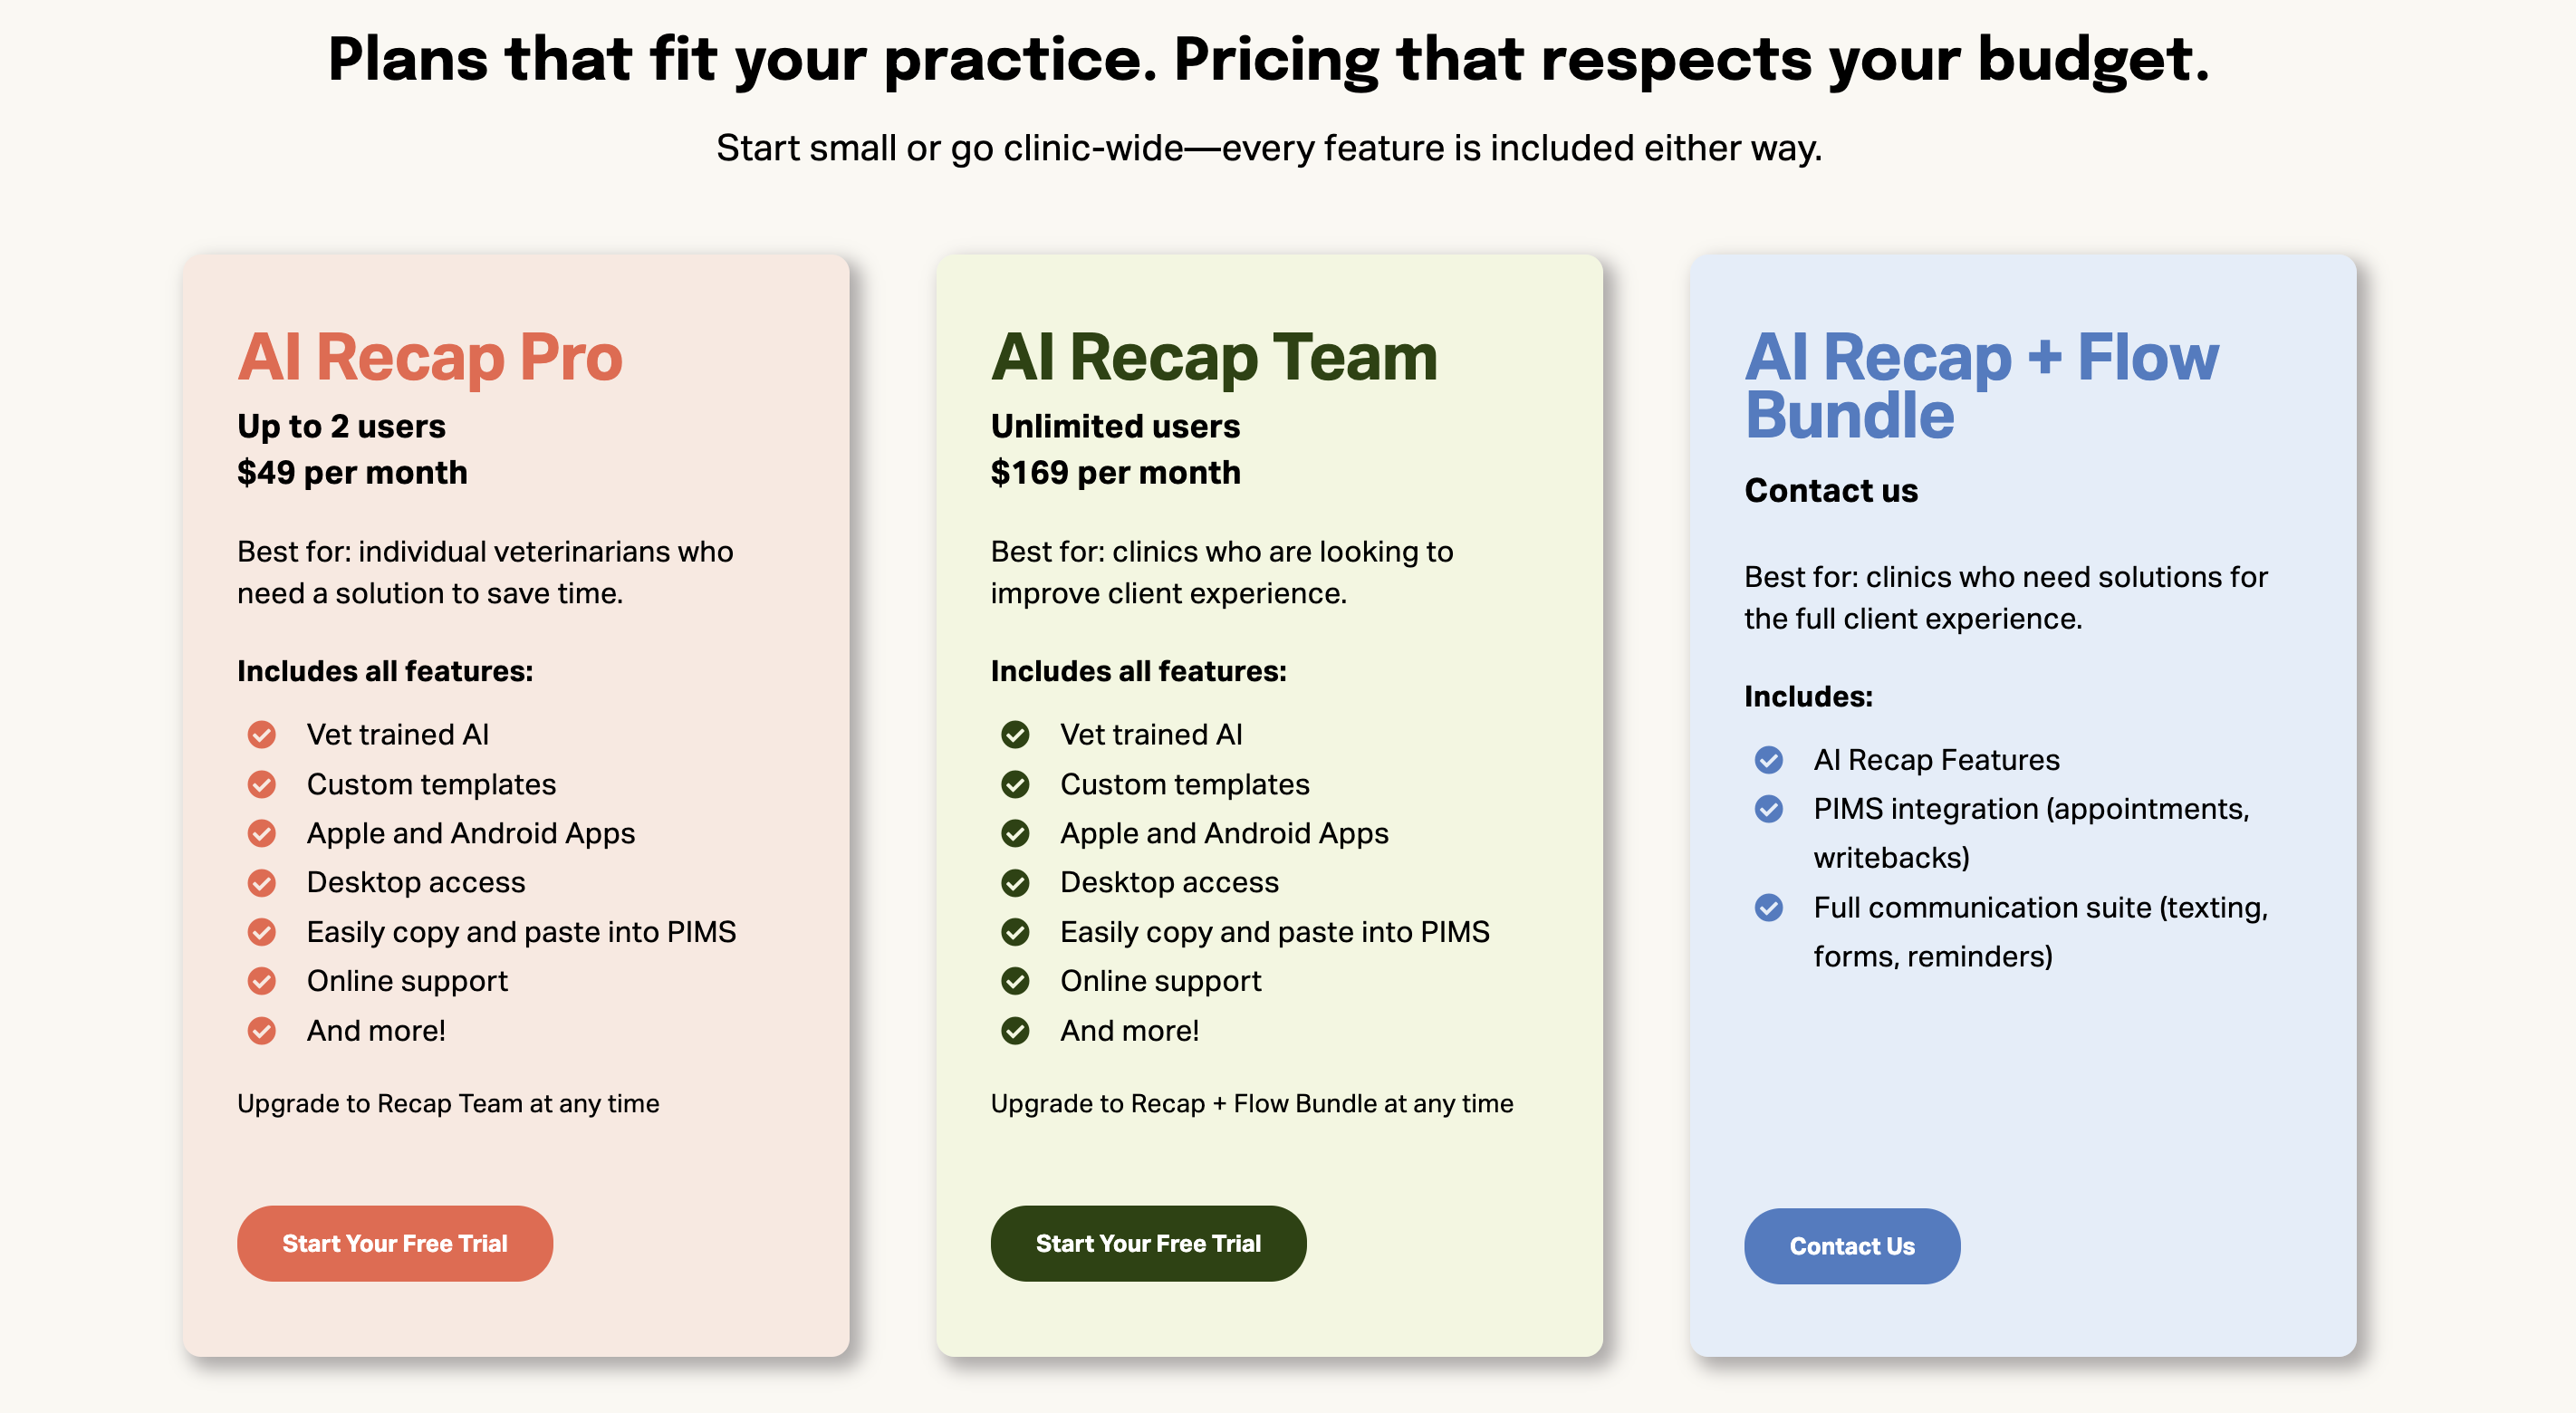
Task: Click Upgrade to Recap + Flow Bundle text
Action: (1251, 1103)
